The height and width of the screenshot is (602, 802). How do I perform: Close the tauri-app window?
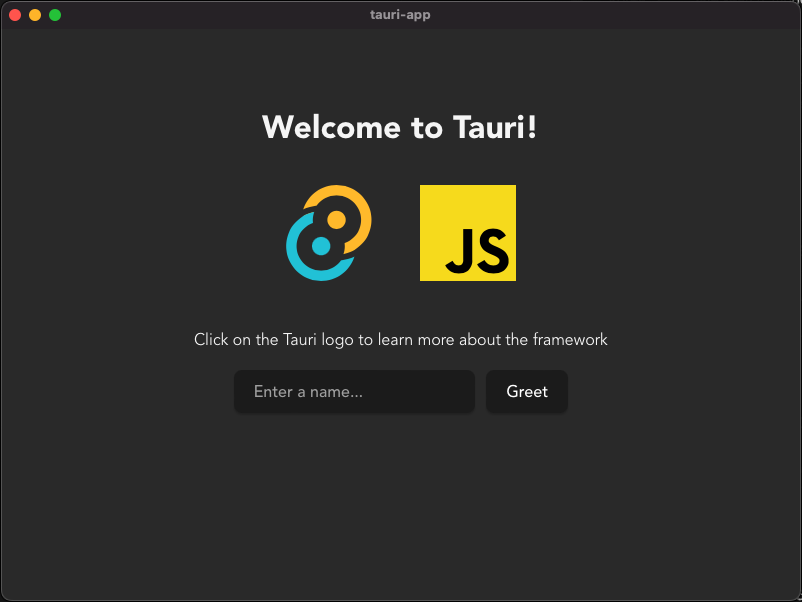tap(15, 15)
